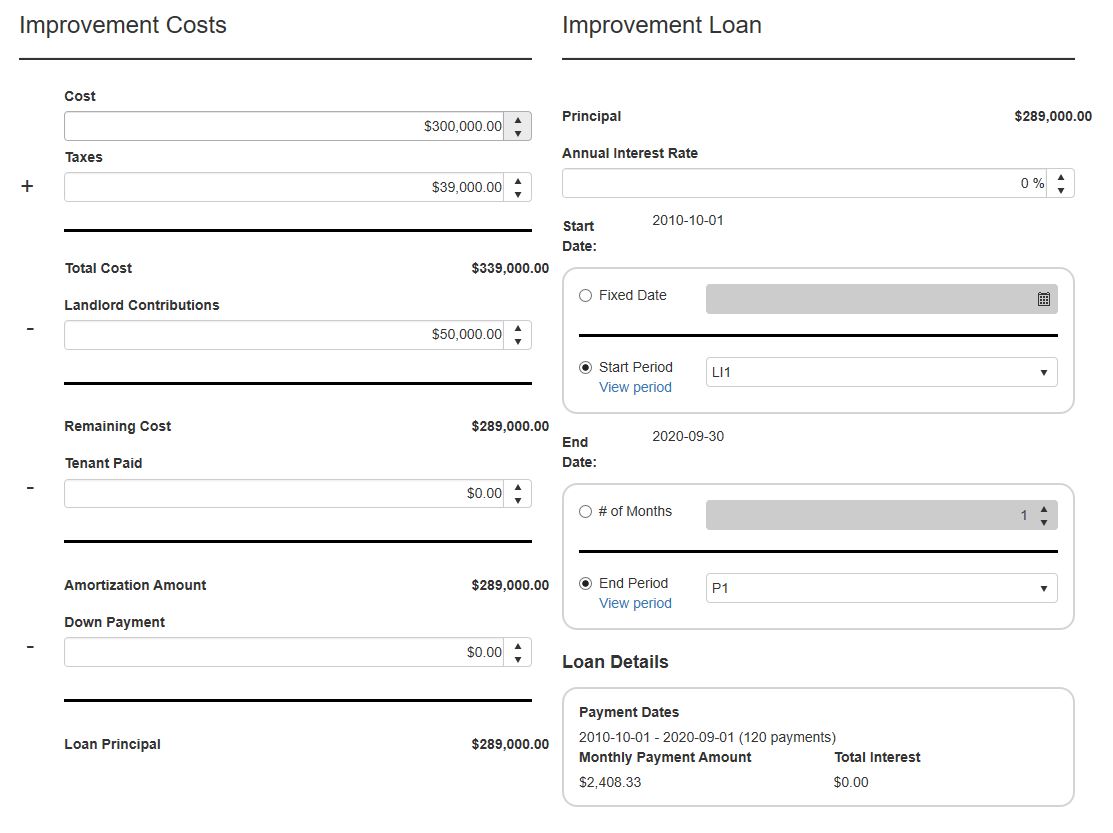Choose the # of Months radio button

pyautogui.click(x=586, y=512)
